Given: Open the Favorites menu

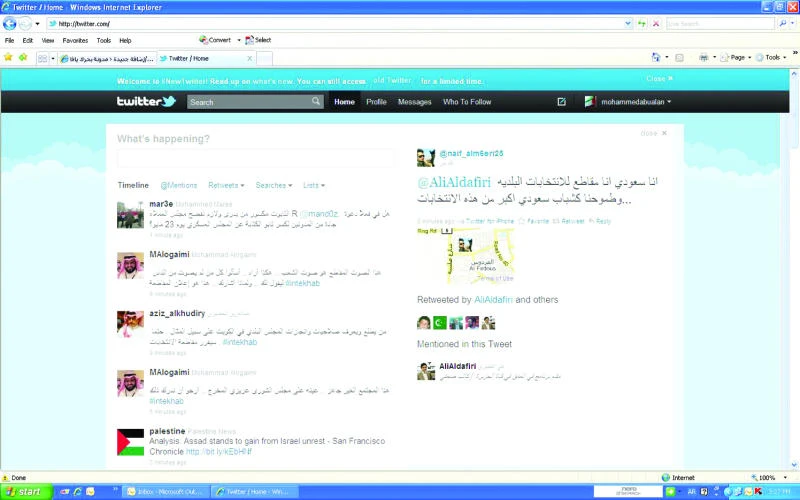Looking at the screenshot, I should coord(75,40).
